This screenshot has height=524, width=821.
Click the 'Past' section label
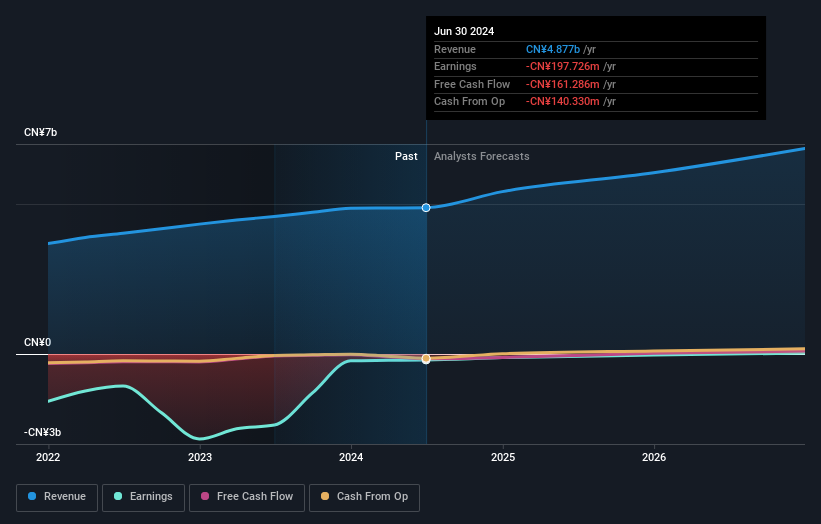point(406,156)
